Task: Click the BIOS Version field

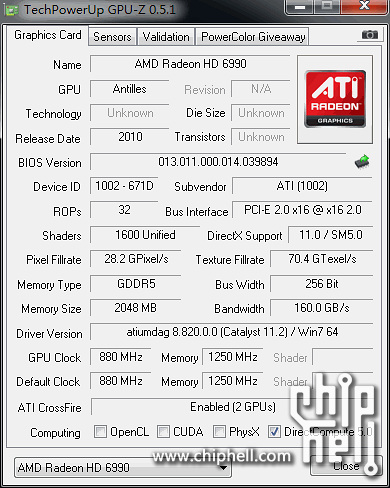Action: 218,162
